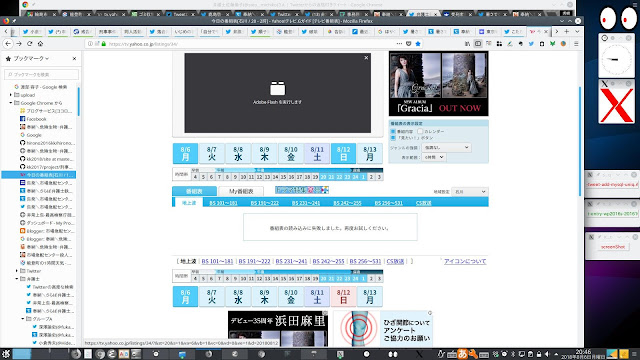Switch to the My番組表 tab
640x360 pixels.
tap(241, 191)
